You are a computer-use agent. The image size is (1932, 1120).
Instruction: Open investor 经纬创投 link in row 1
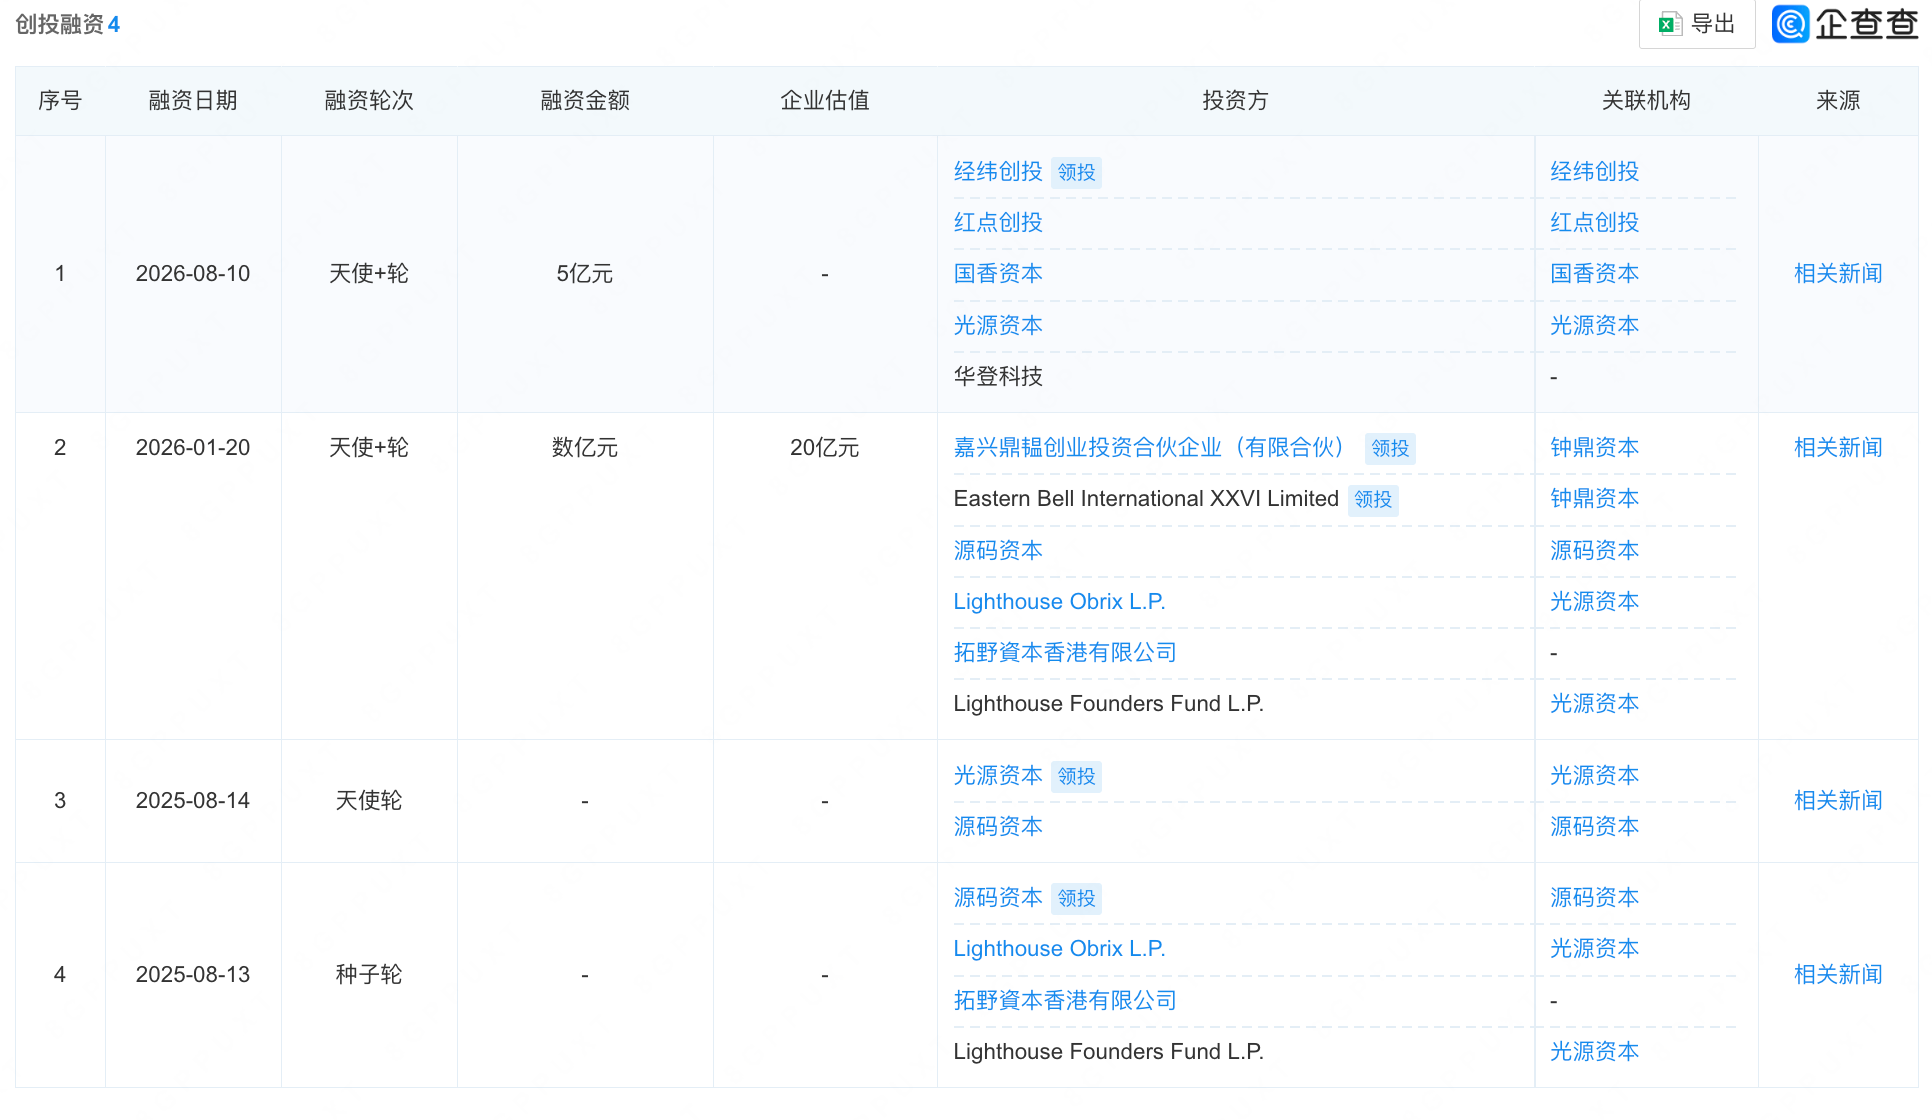(x=998, y=172)
